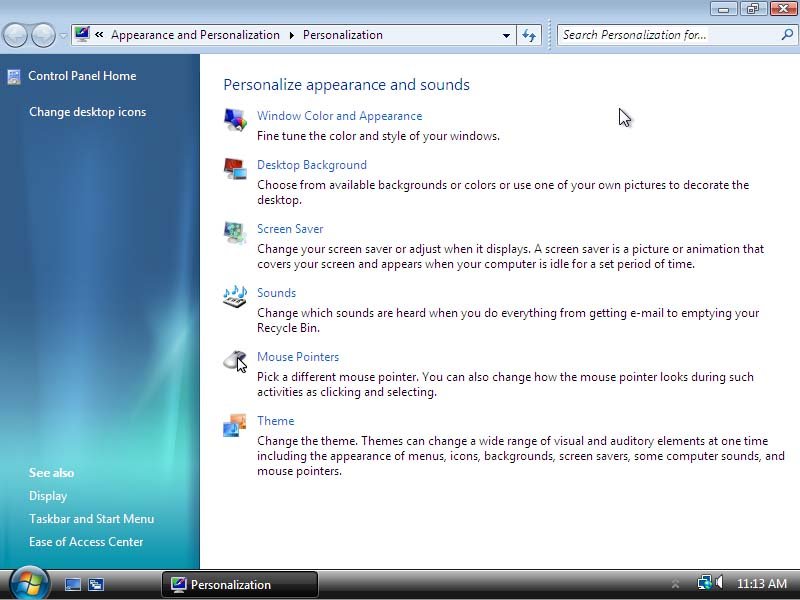Click the Theme icon
This screenshot has height=600, width=800.
[x=235, y=425]
